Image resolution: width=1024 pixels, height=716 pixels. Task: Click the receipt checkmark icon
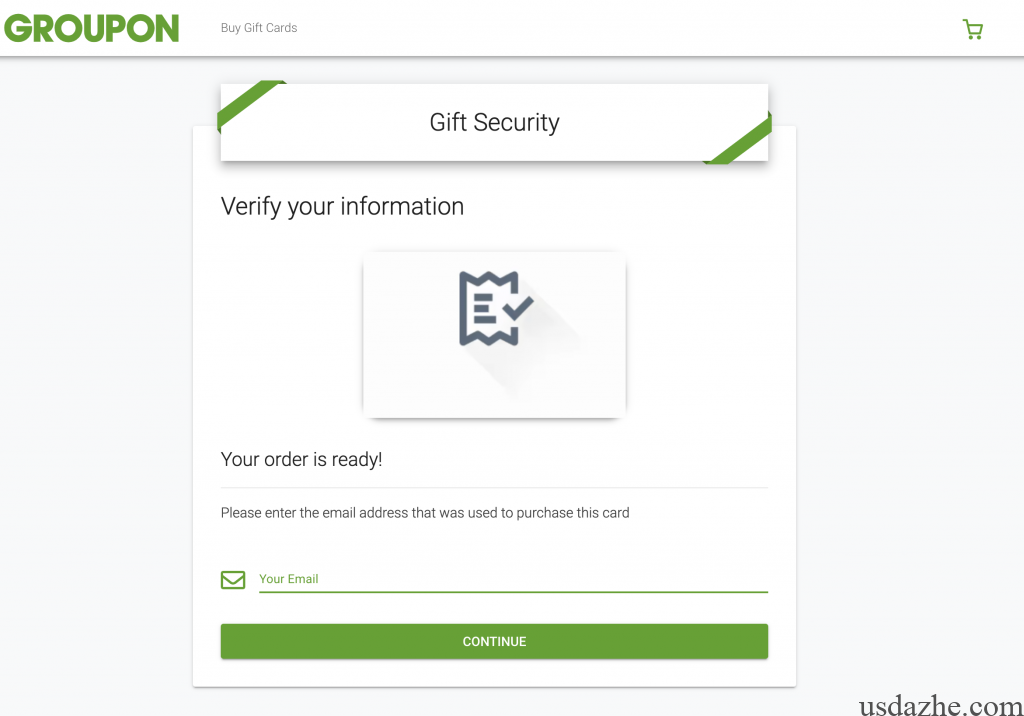pos(495,309)
